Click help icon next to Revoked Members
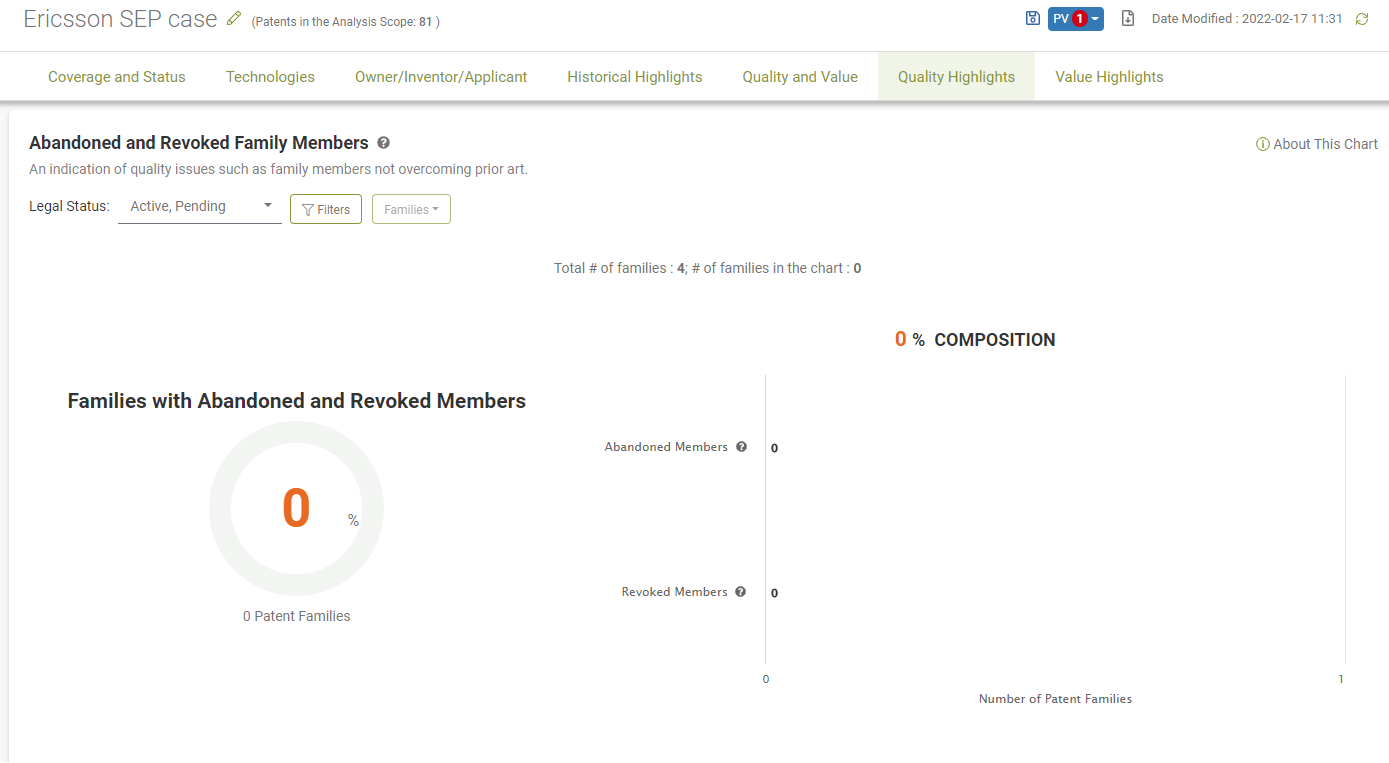1389x763 pixels. [x=740, y=592]
